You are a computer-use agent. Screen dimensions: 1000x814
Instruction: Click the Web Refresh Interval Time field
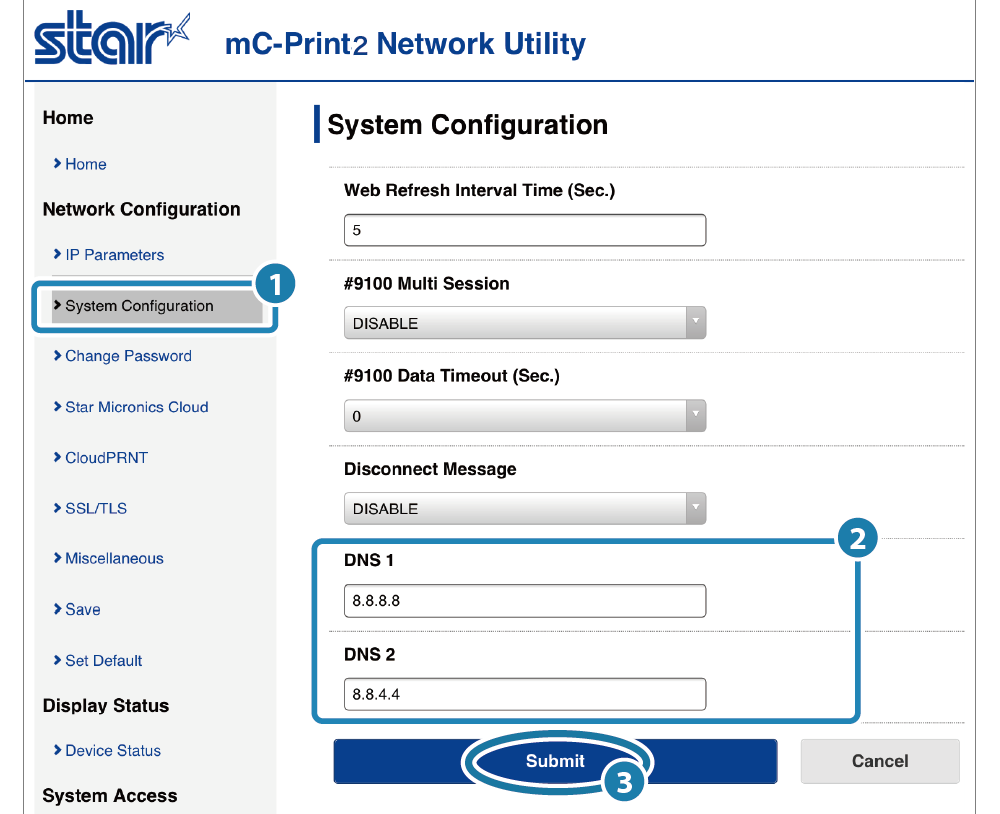525,230
